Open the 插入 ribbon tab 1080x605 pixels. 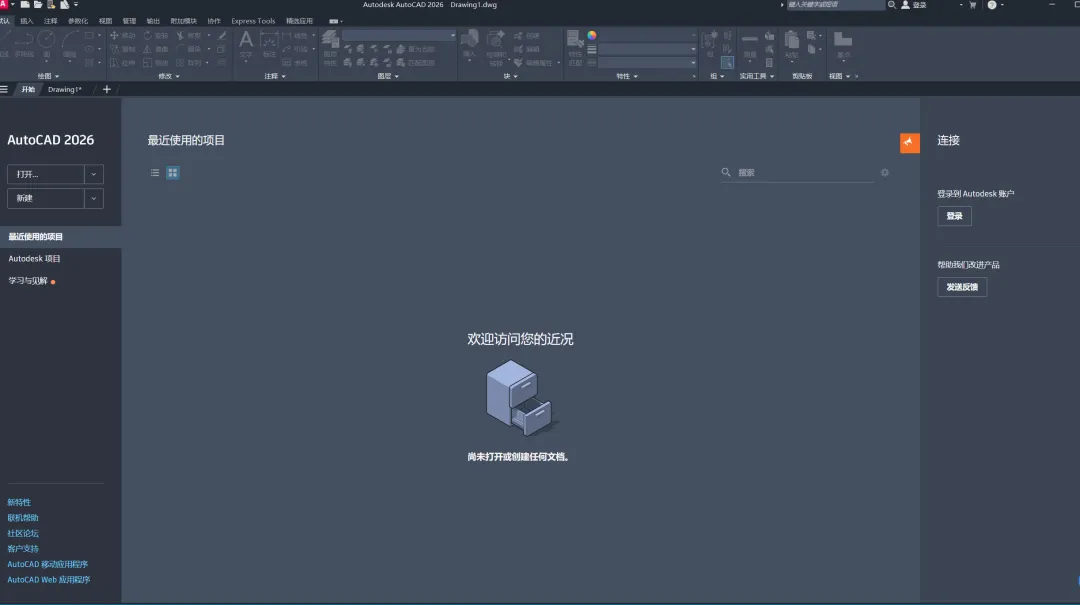tap(27, 21)
